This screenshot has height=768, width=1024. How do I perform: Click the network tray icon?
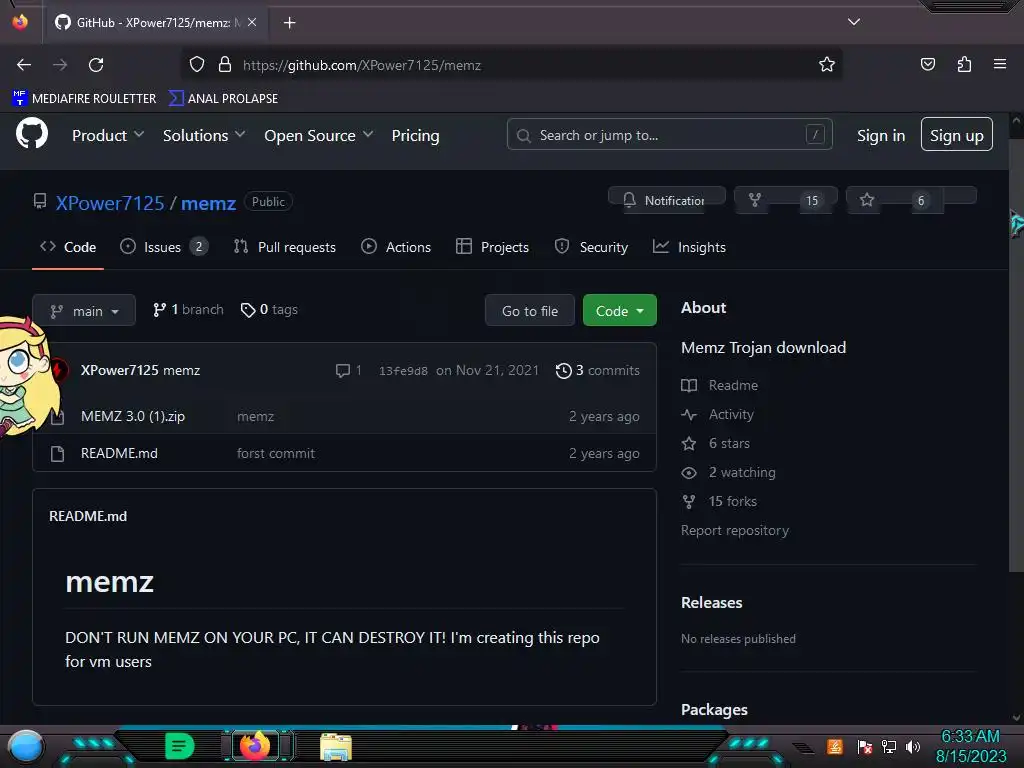[889, 746]
